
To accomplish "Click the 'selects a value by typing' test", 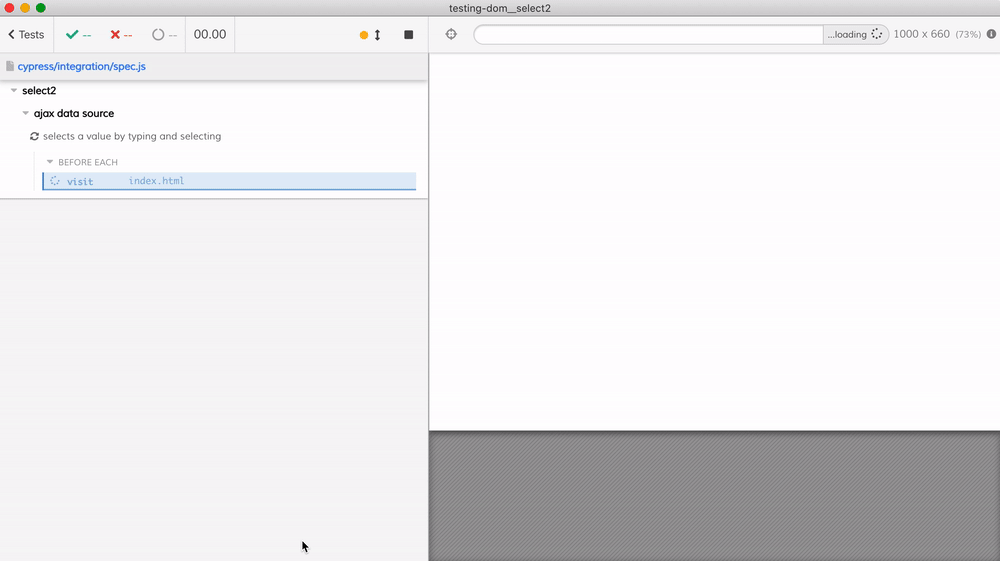I will [132, 136].
